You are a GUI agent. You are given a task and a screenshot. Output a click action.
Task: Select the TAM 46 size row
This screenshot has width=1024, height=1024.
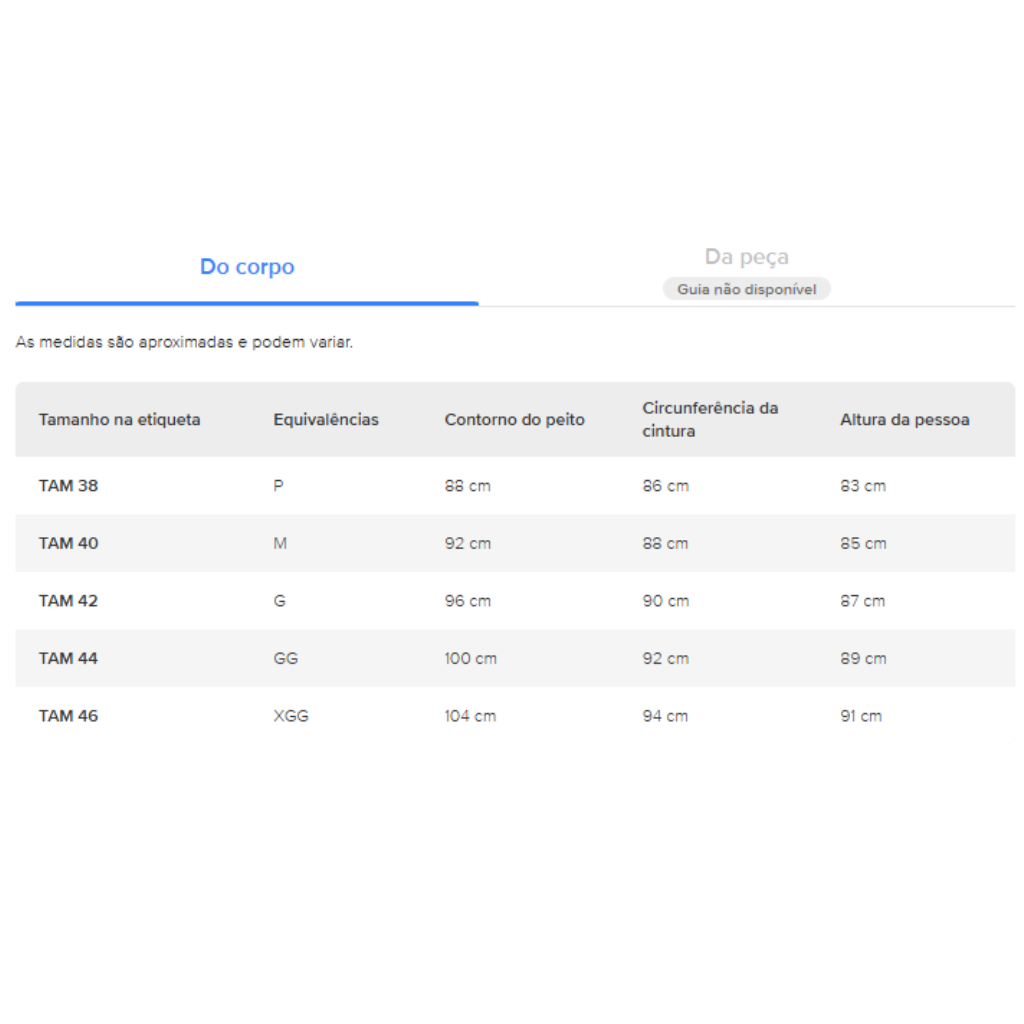tap(515, 716)
